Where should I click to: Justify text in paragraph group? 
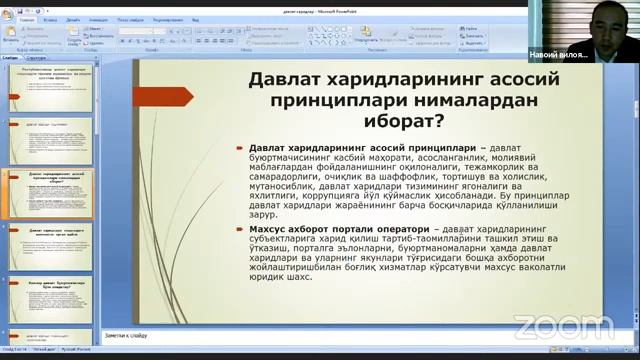coord(222,41)
